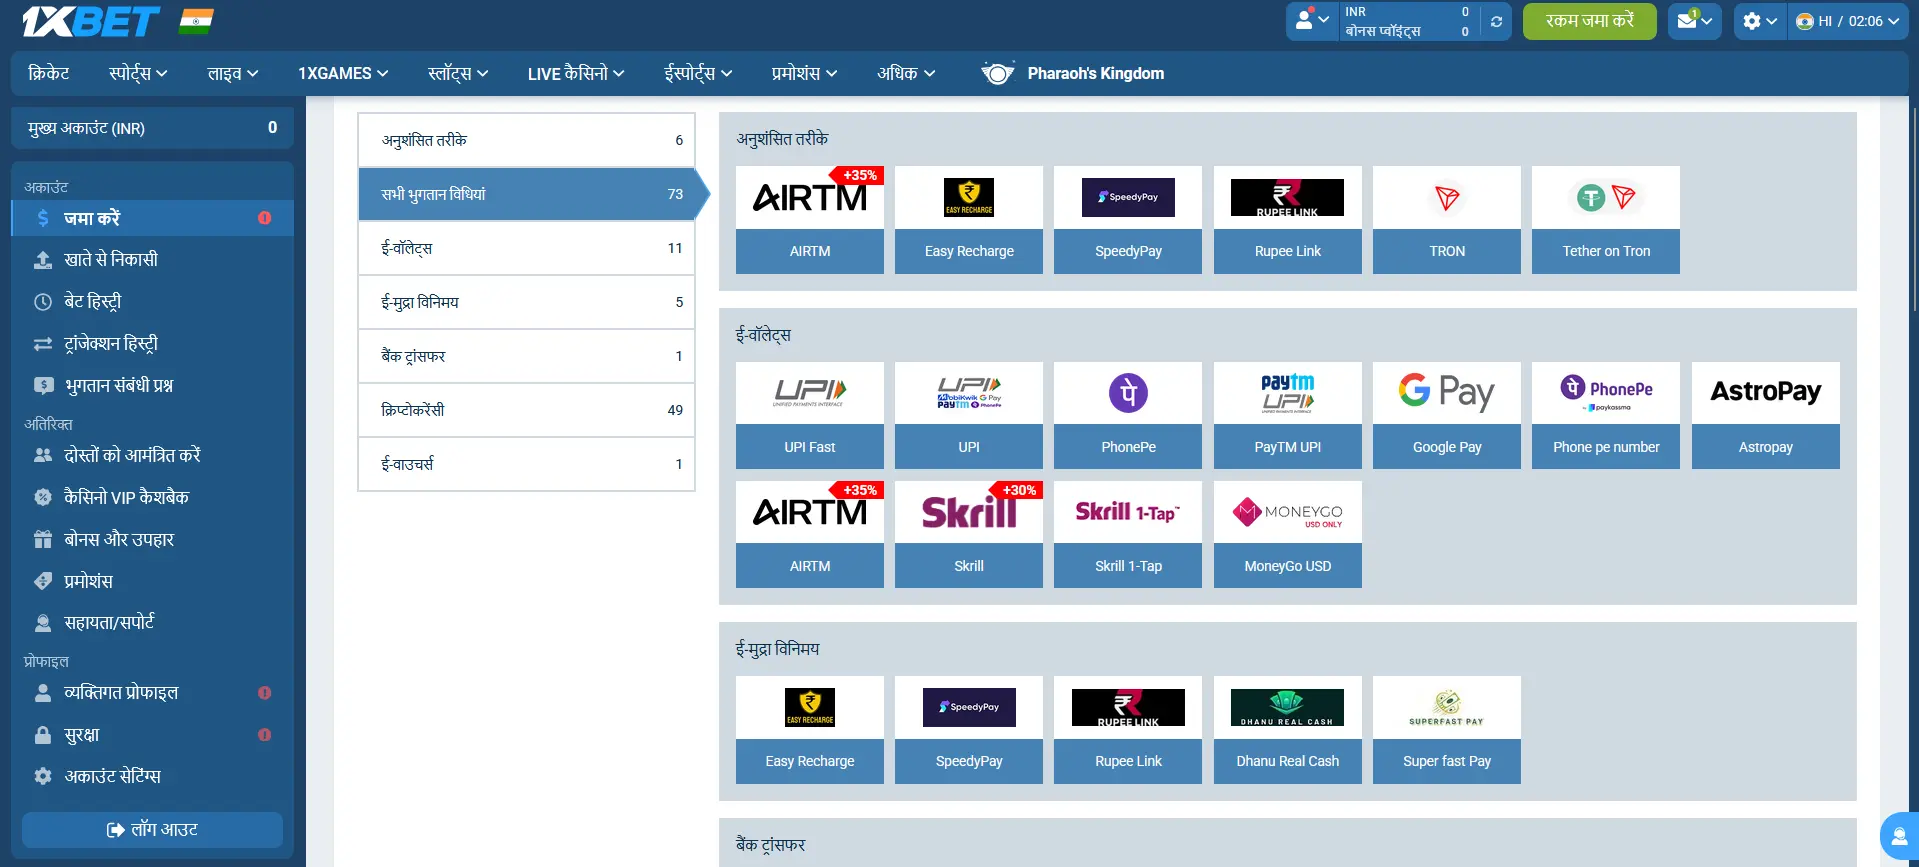Open the live chat support bubble
This screenshot has height=867, width=1919.
[1898, 836]
